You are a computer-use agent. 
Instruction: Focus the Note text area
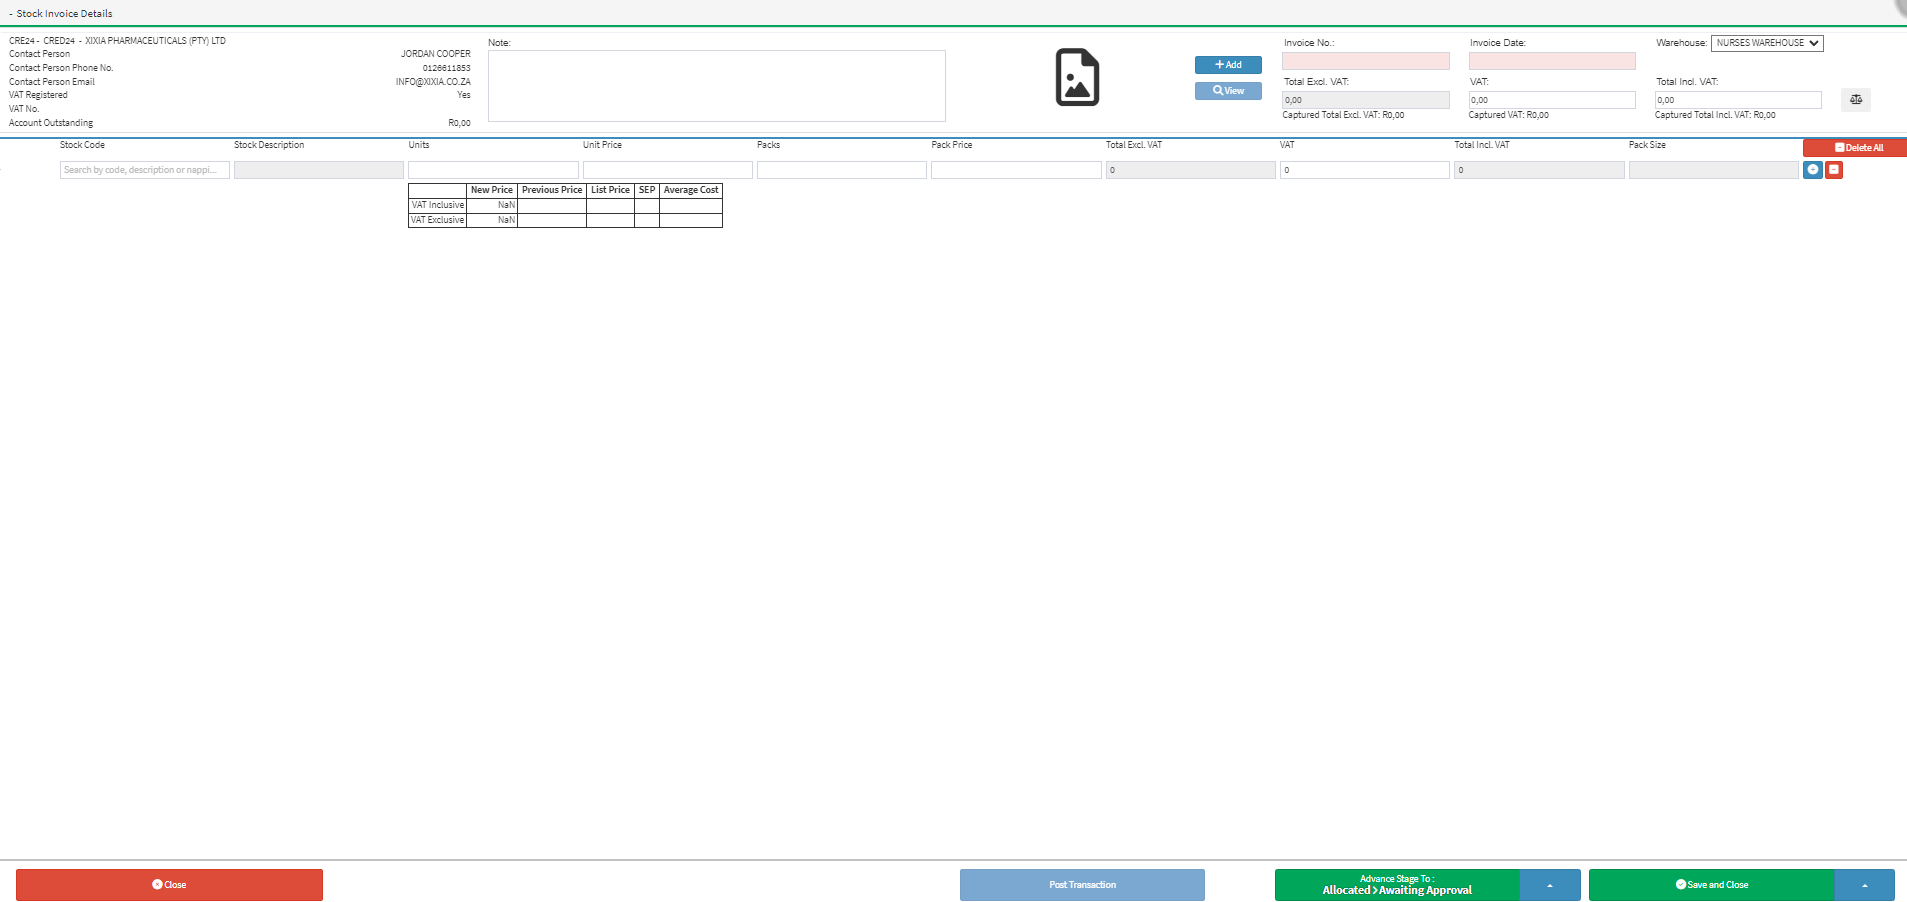[x=716, y=86]
